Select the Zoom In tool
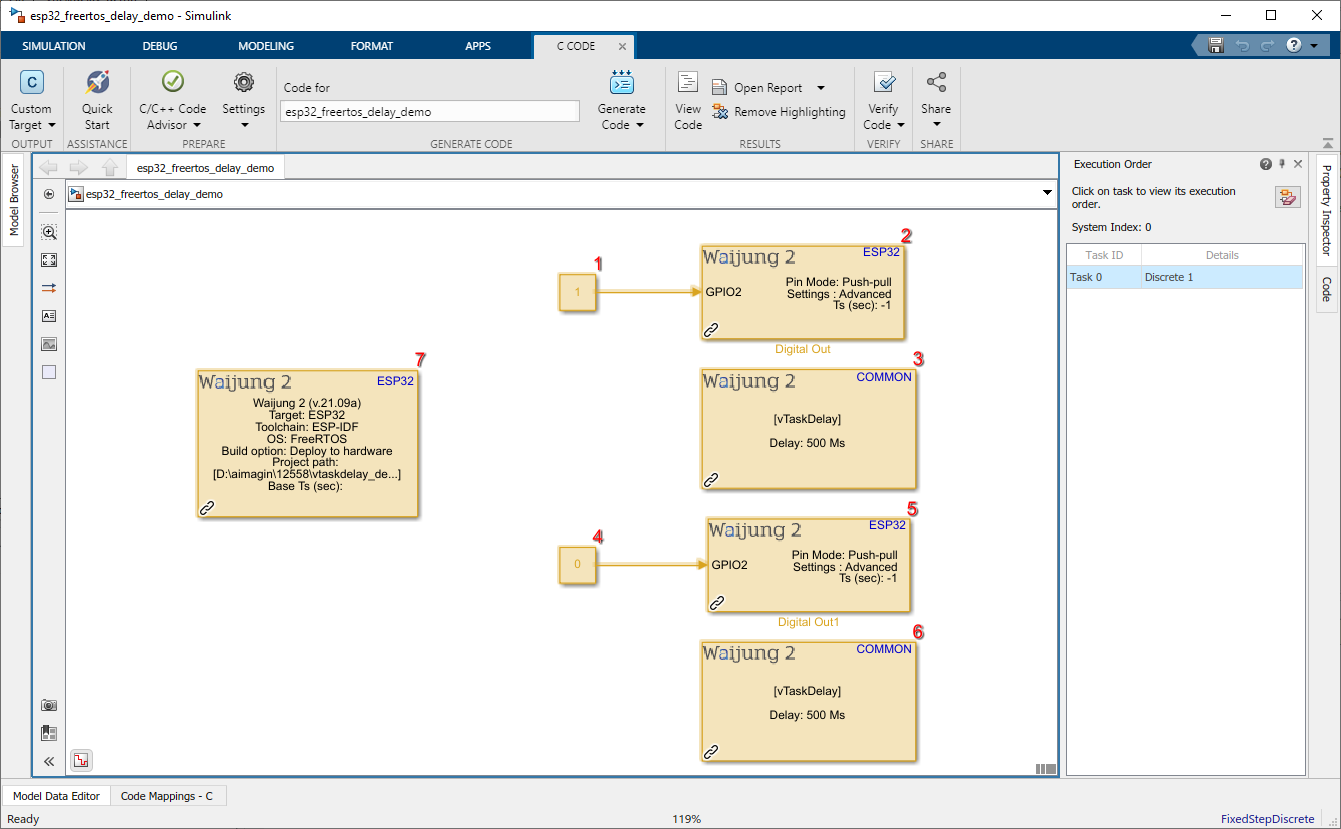This screenshot has height=829, width=1341. [x=49, y=232]
